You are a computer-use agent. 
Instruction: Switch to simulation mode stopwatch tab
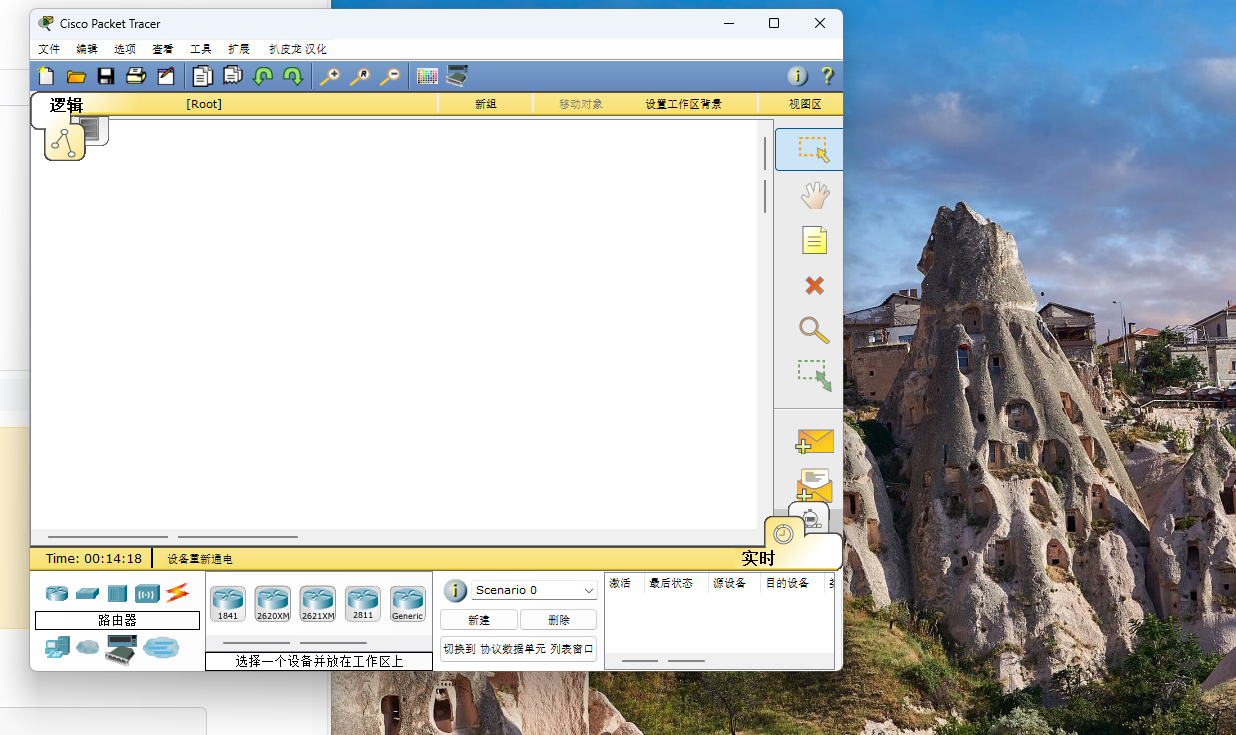[813, 517]
